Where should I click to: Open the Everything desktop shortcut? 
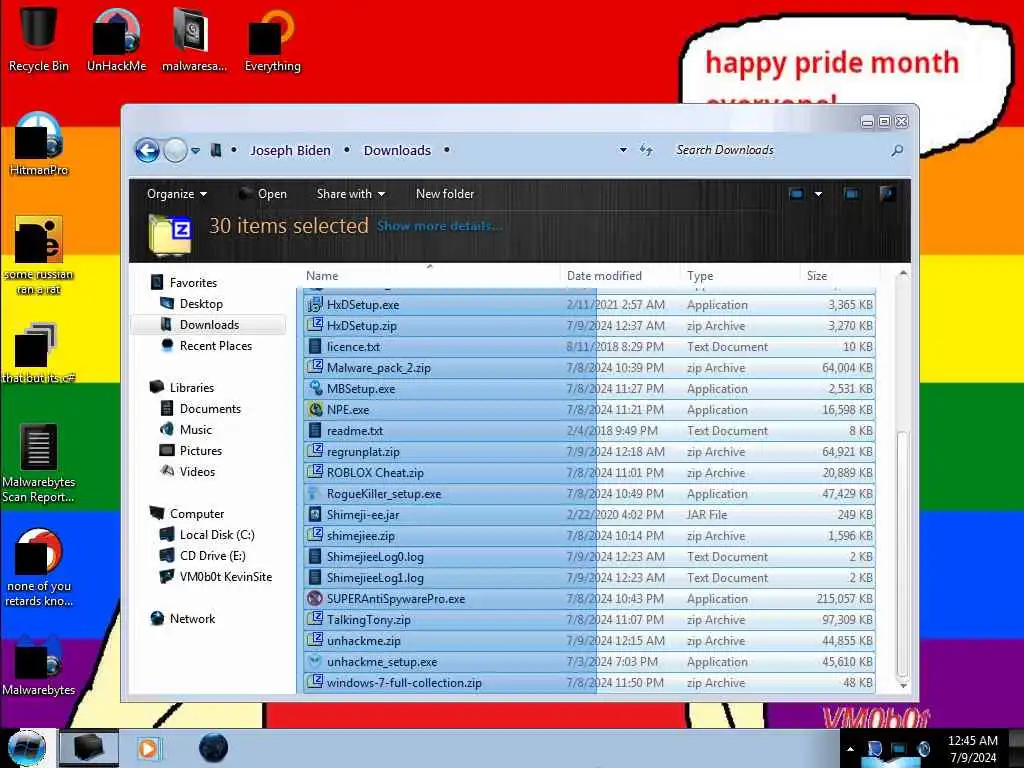point(272,39)
